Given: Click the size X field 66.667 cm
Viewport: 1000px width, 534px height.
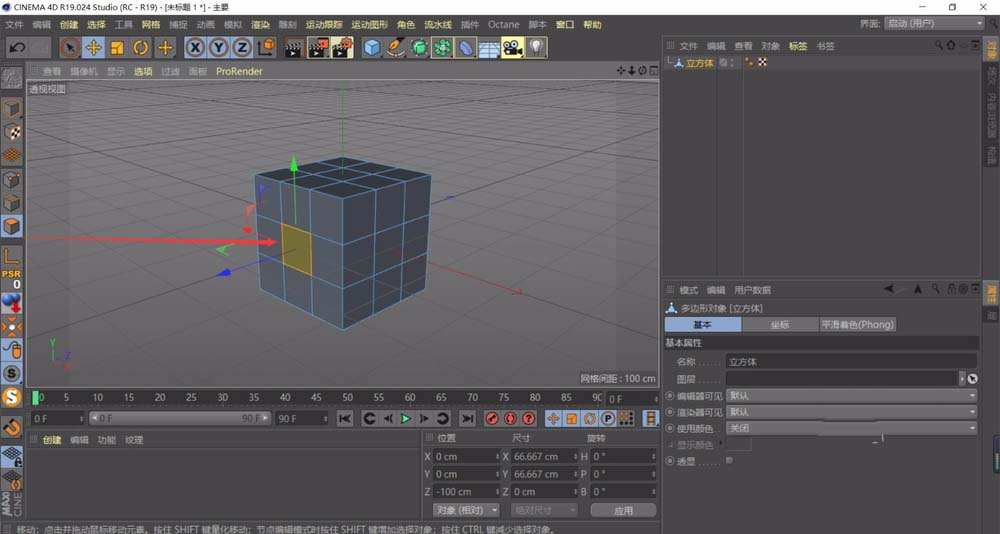Looking at the screenshot, I should pyautogui.click(x=544, y=456).
